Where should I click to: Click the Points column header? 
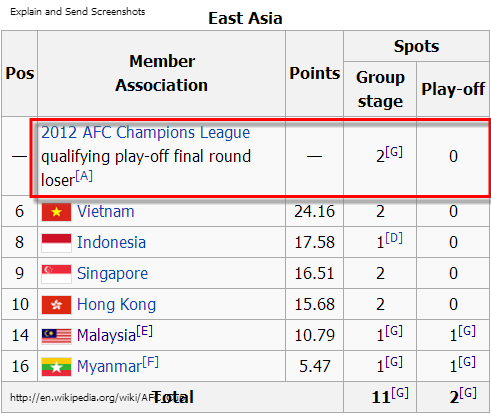(x=314, y=73)
